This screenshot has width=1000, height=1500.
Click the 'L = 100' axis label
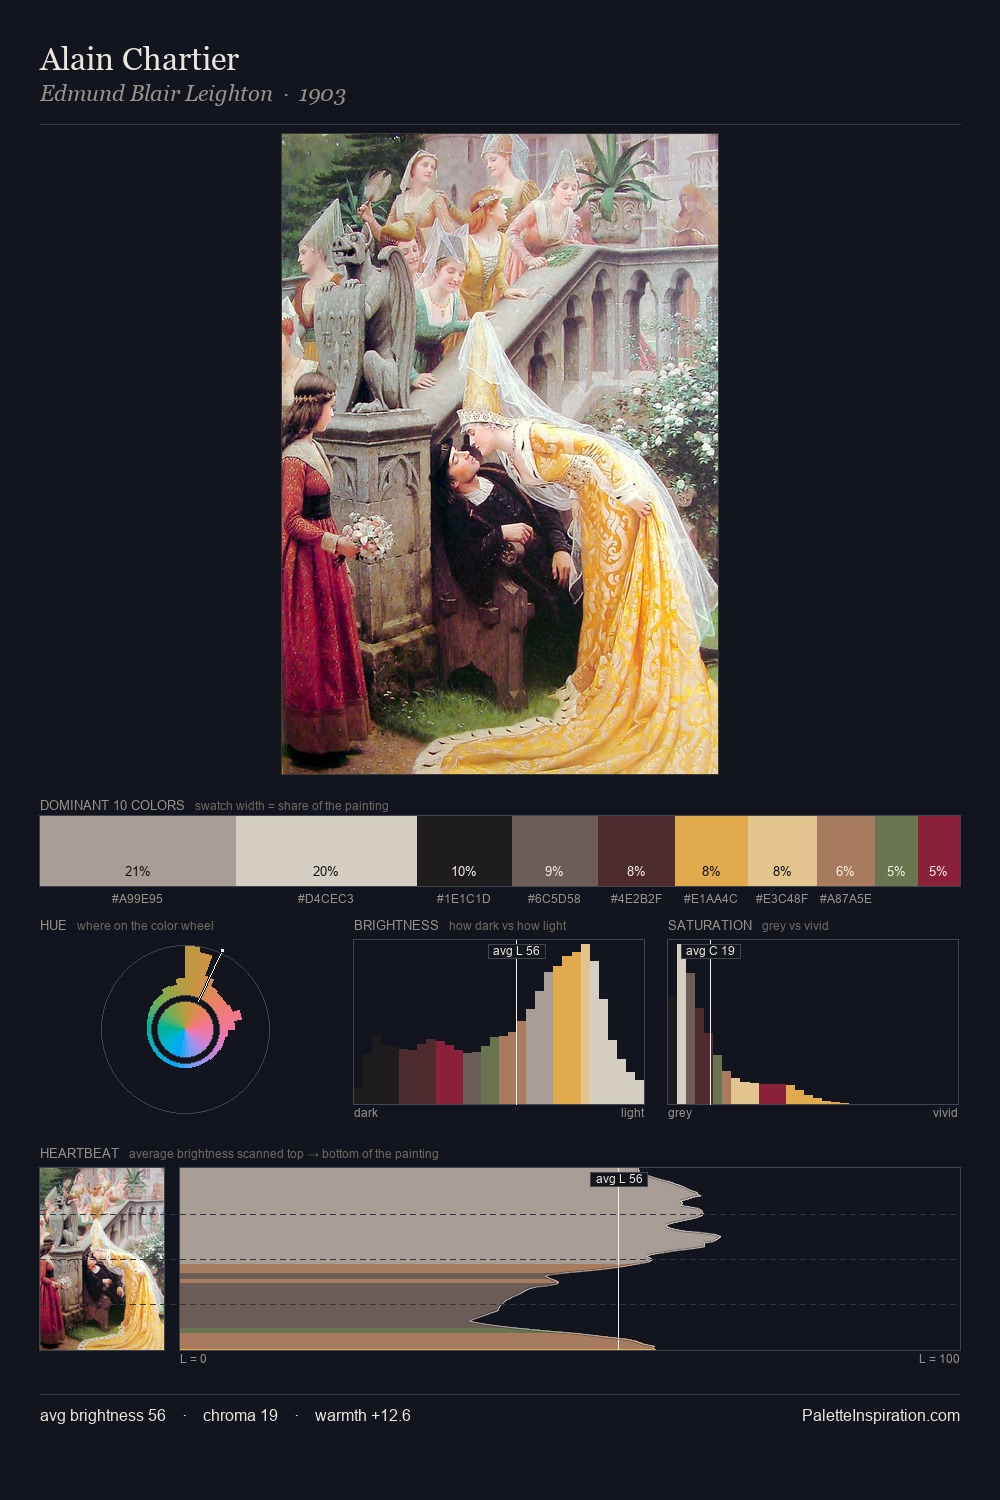[939, 1359]
